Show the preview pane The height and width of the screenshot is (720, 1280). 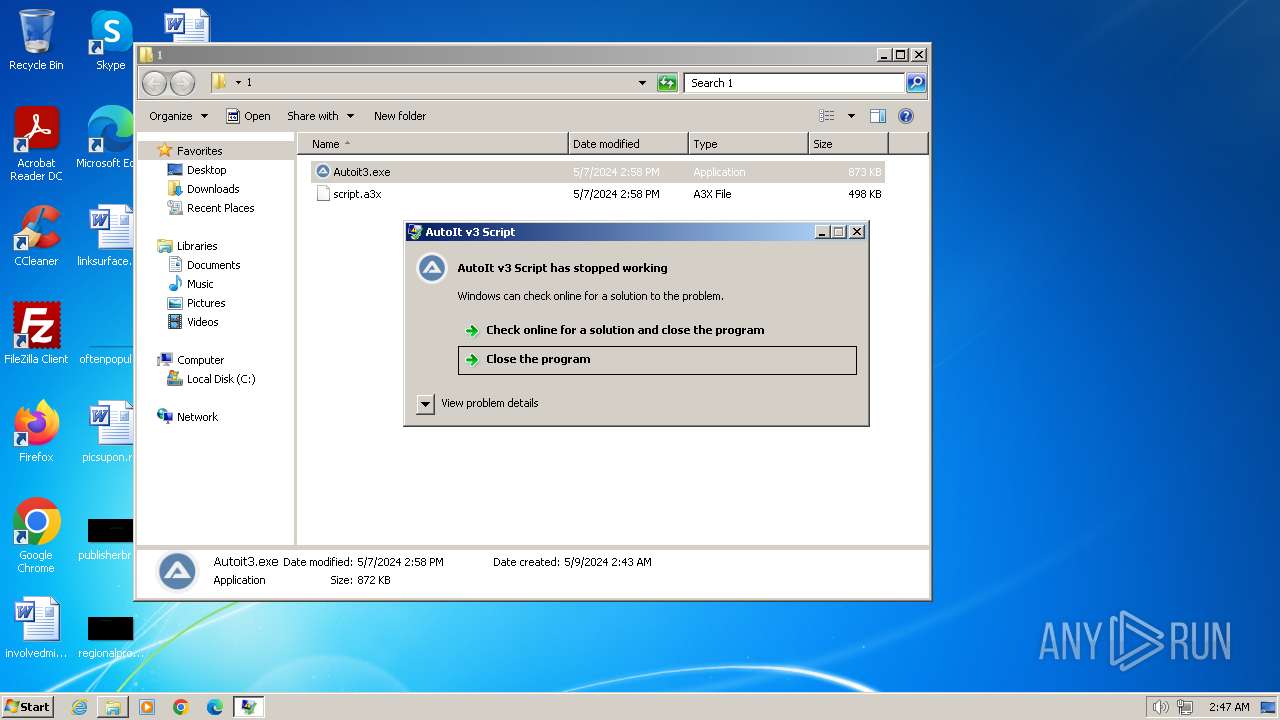coord(878,116)
